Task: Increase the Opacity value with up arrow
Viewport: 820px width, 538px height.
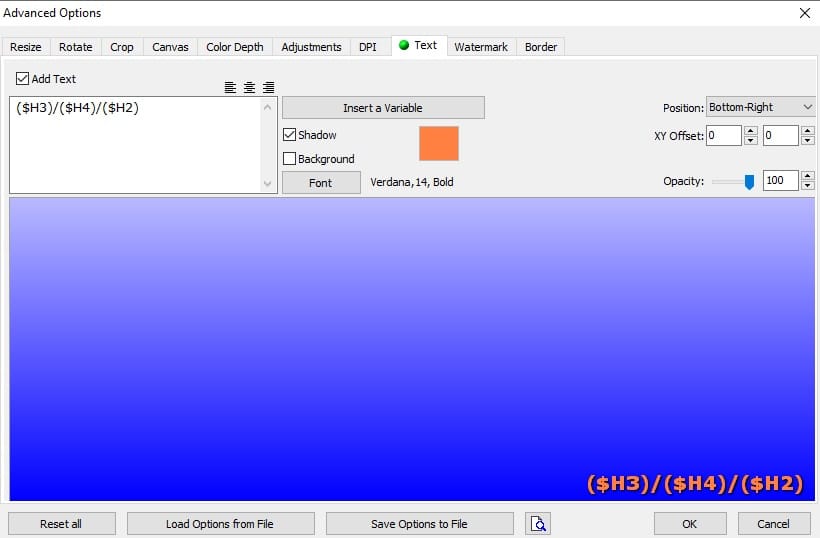Action: coord(808,176)
